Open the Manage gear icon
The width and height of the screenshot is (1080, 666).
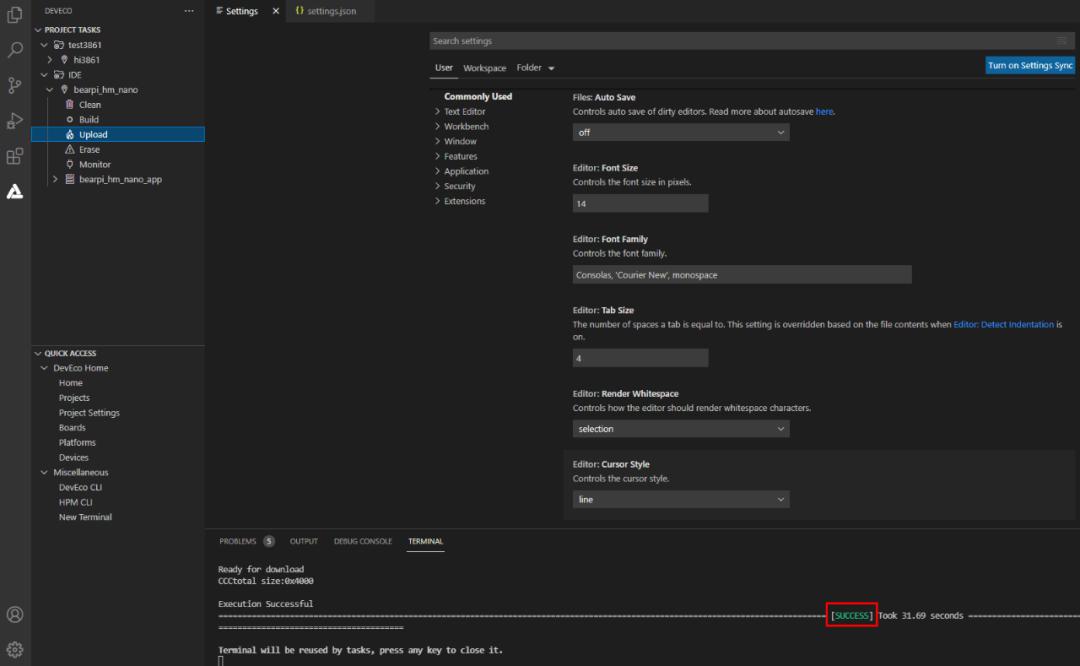[x=14, y=649]
